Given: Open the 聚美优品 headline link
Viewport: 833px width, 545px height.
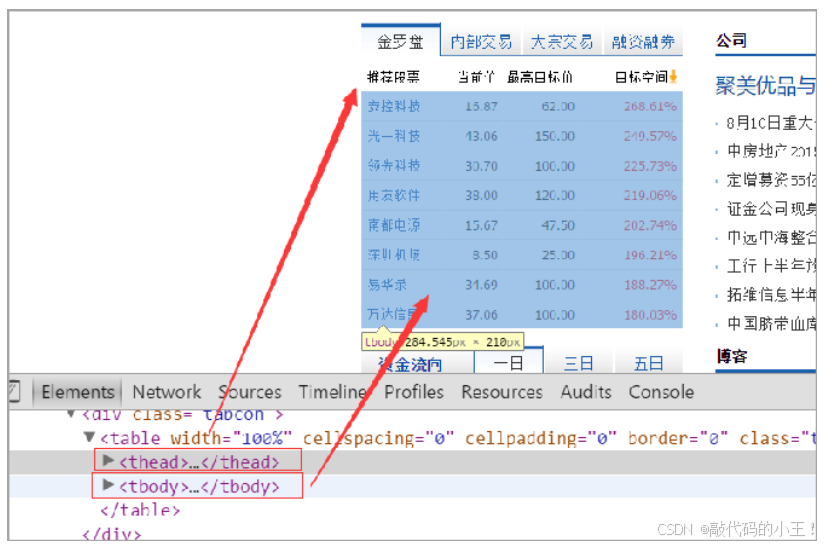Looking at the screenshot, I should click(766, 85).
